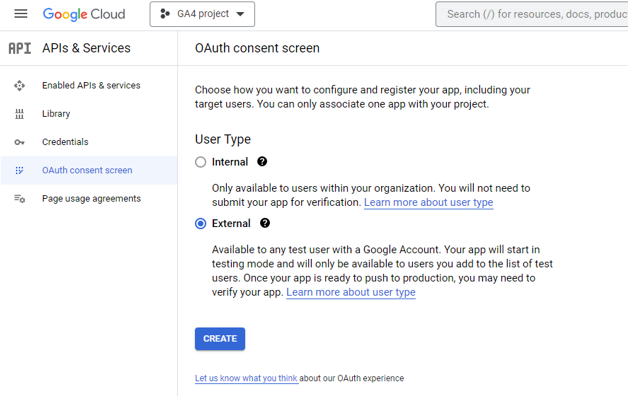
Task: Click help icon next to External
Action: (x=265, y=223)
